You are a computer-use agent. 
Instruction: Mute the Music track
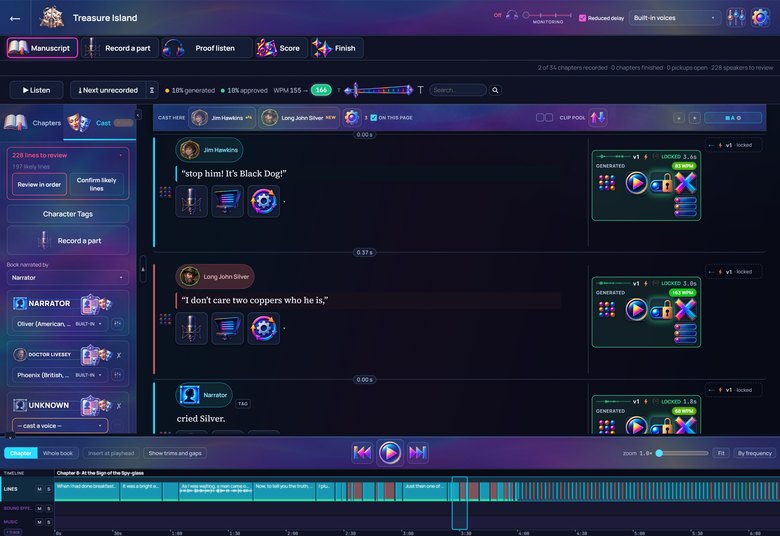coord(39,522)
